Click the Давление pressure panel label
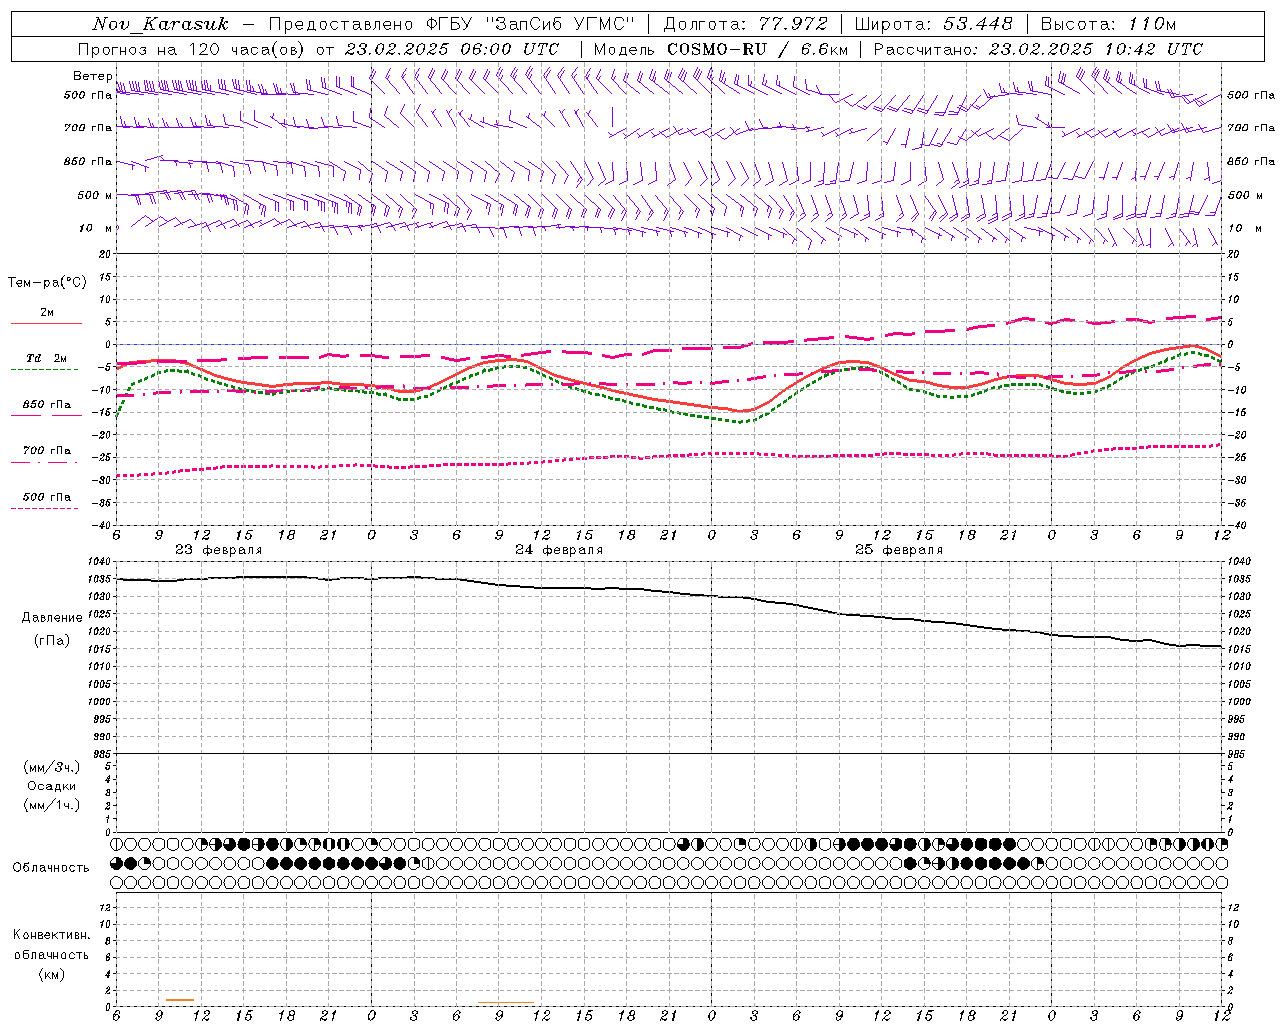The width and height of the screenshot is (1280, 1024). (x=52, y=618)
